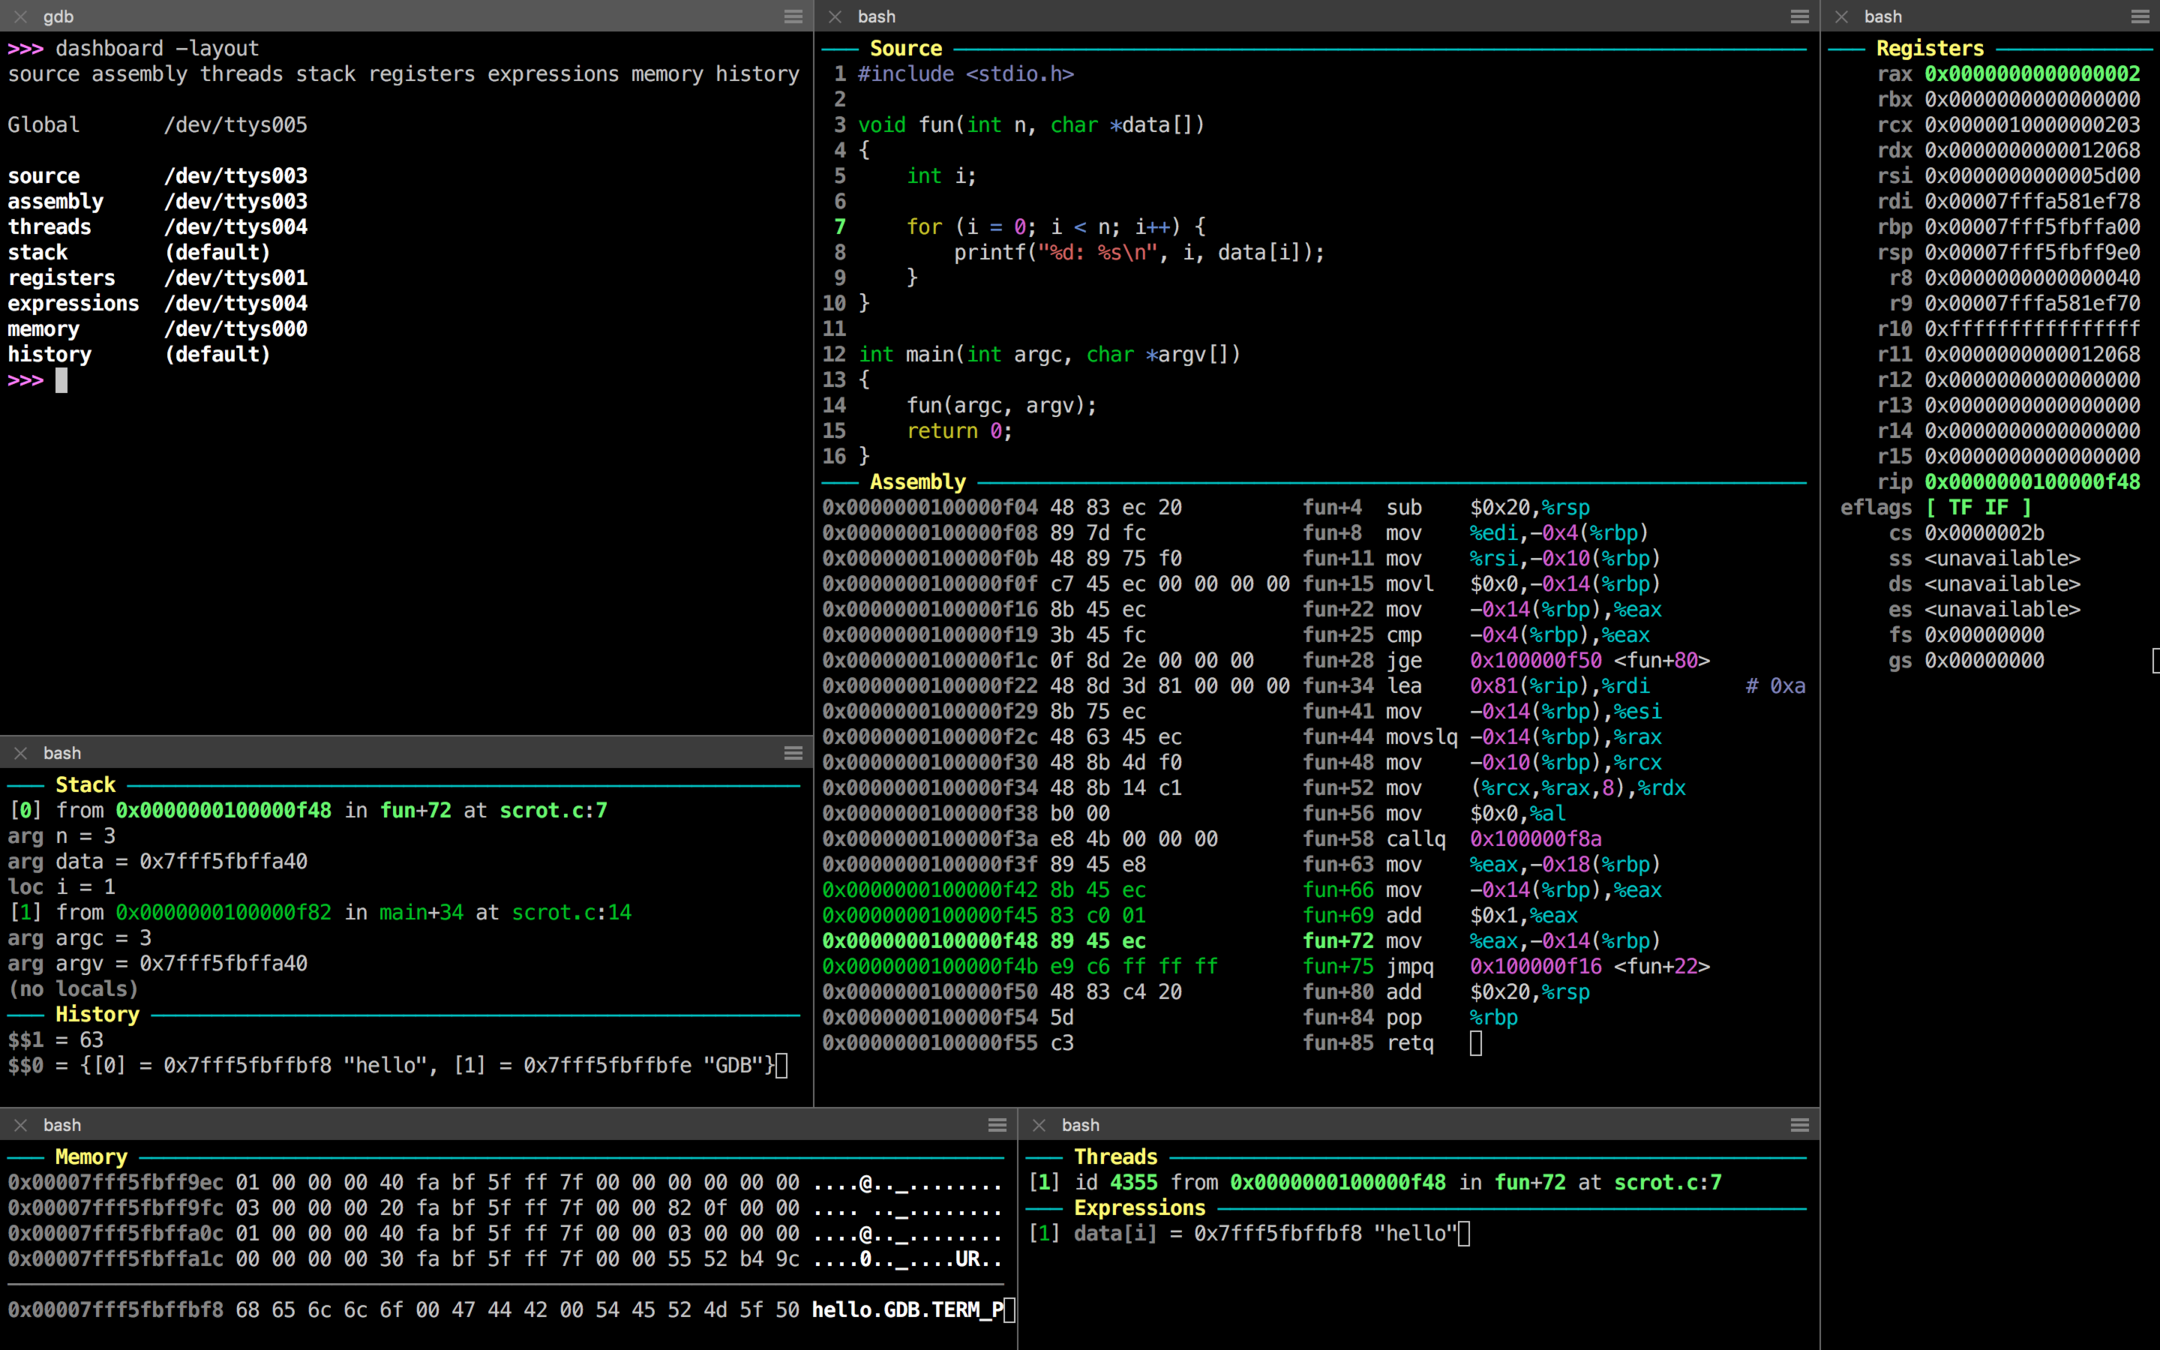Open the Registers pane hamburger menu
Image resolution: width=2160 pixels, height=1350 pixels.
(2139, 16)
